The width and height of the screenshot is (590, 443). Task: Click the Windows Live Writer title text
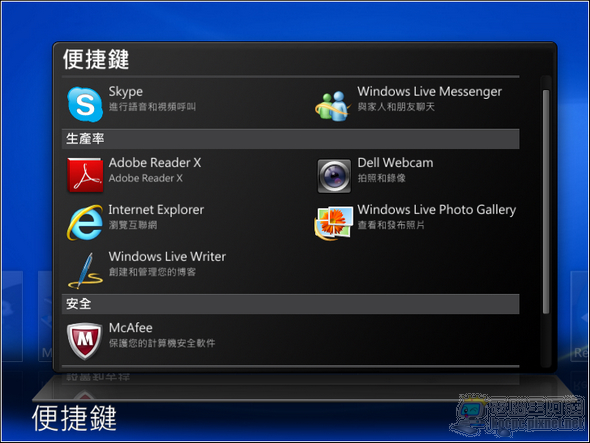167,256
